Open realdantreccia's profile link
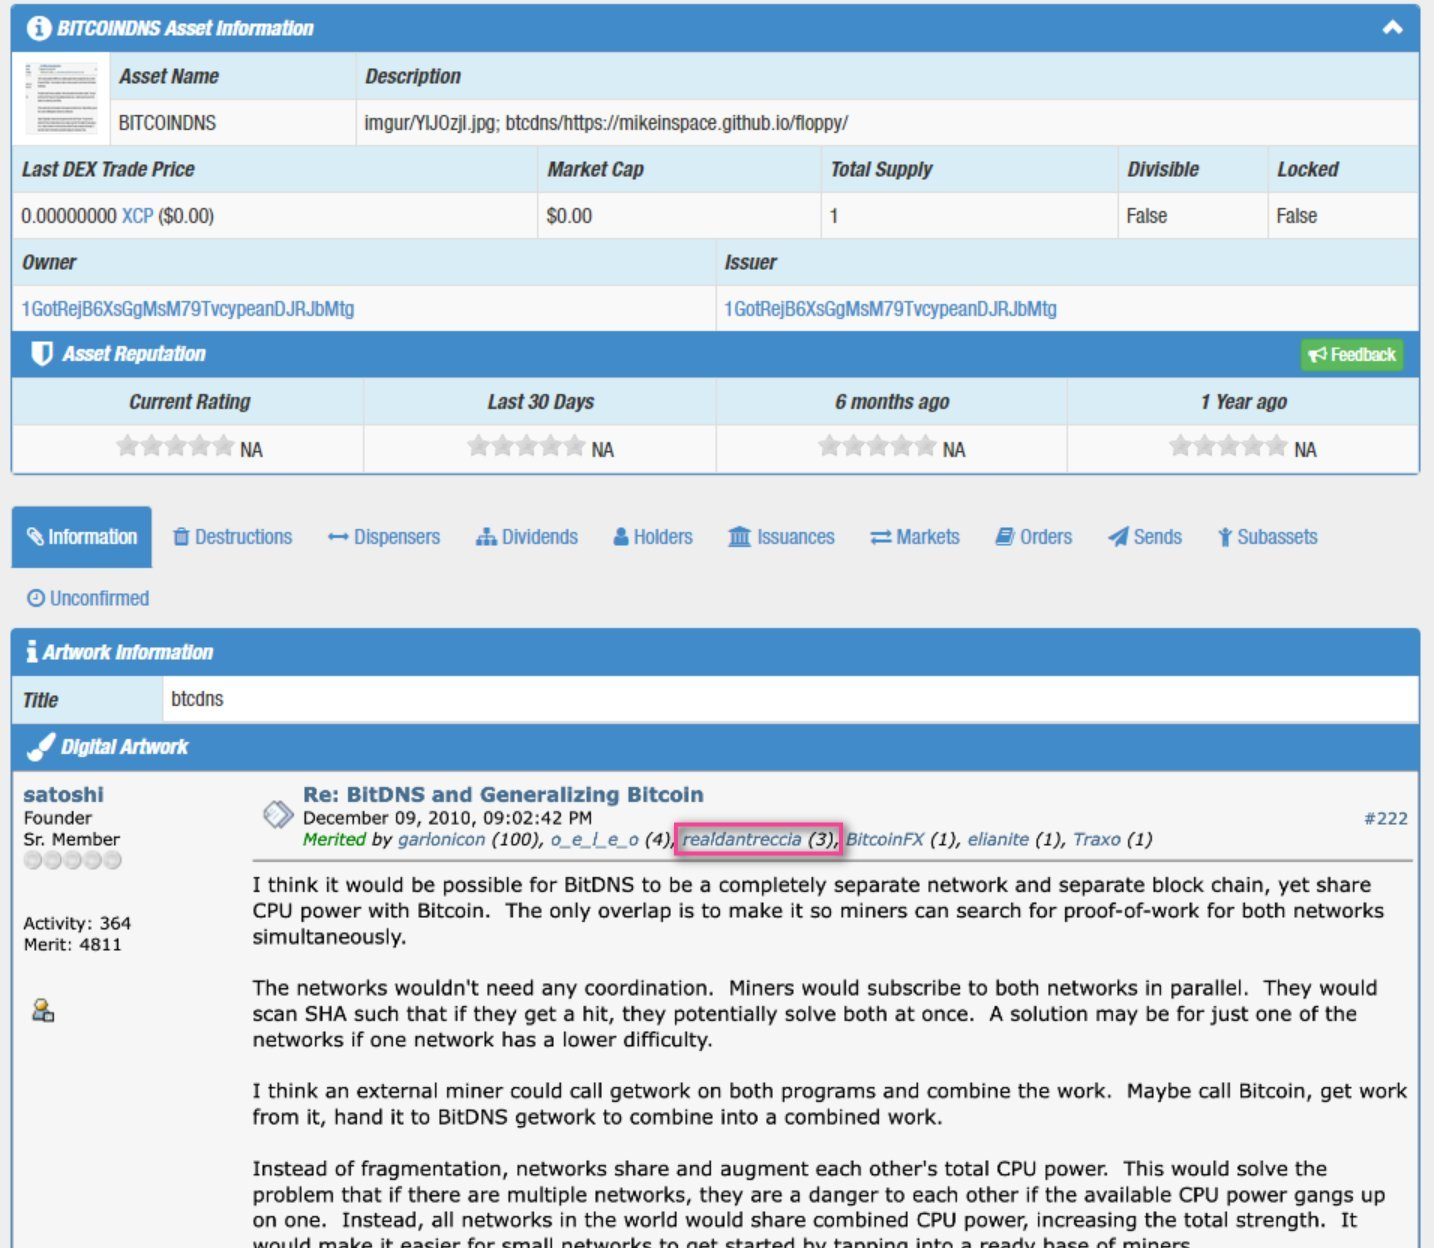This screenshot has width=1434, height=1248. point(742,839)
